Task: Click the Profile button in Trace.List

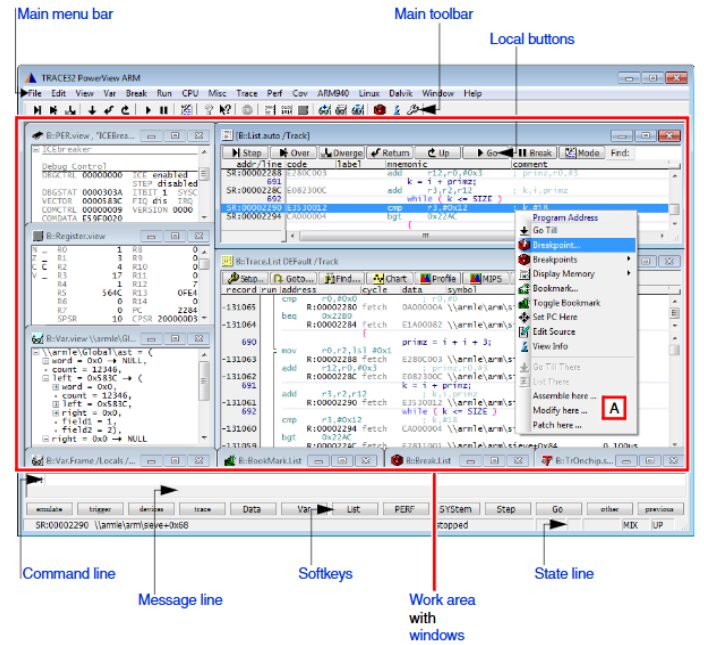Action: (x=437, y=279)
